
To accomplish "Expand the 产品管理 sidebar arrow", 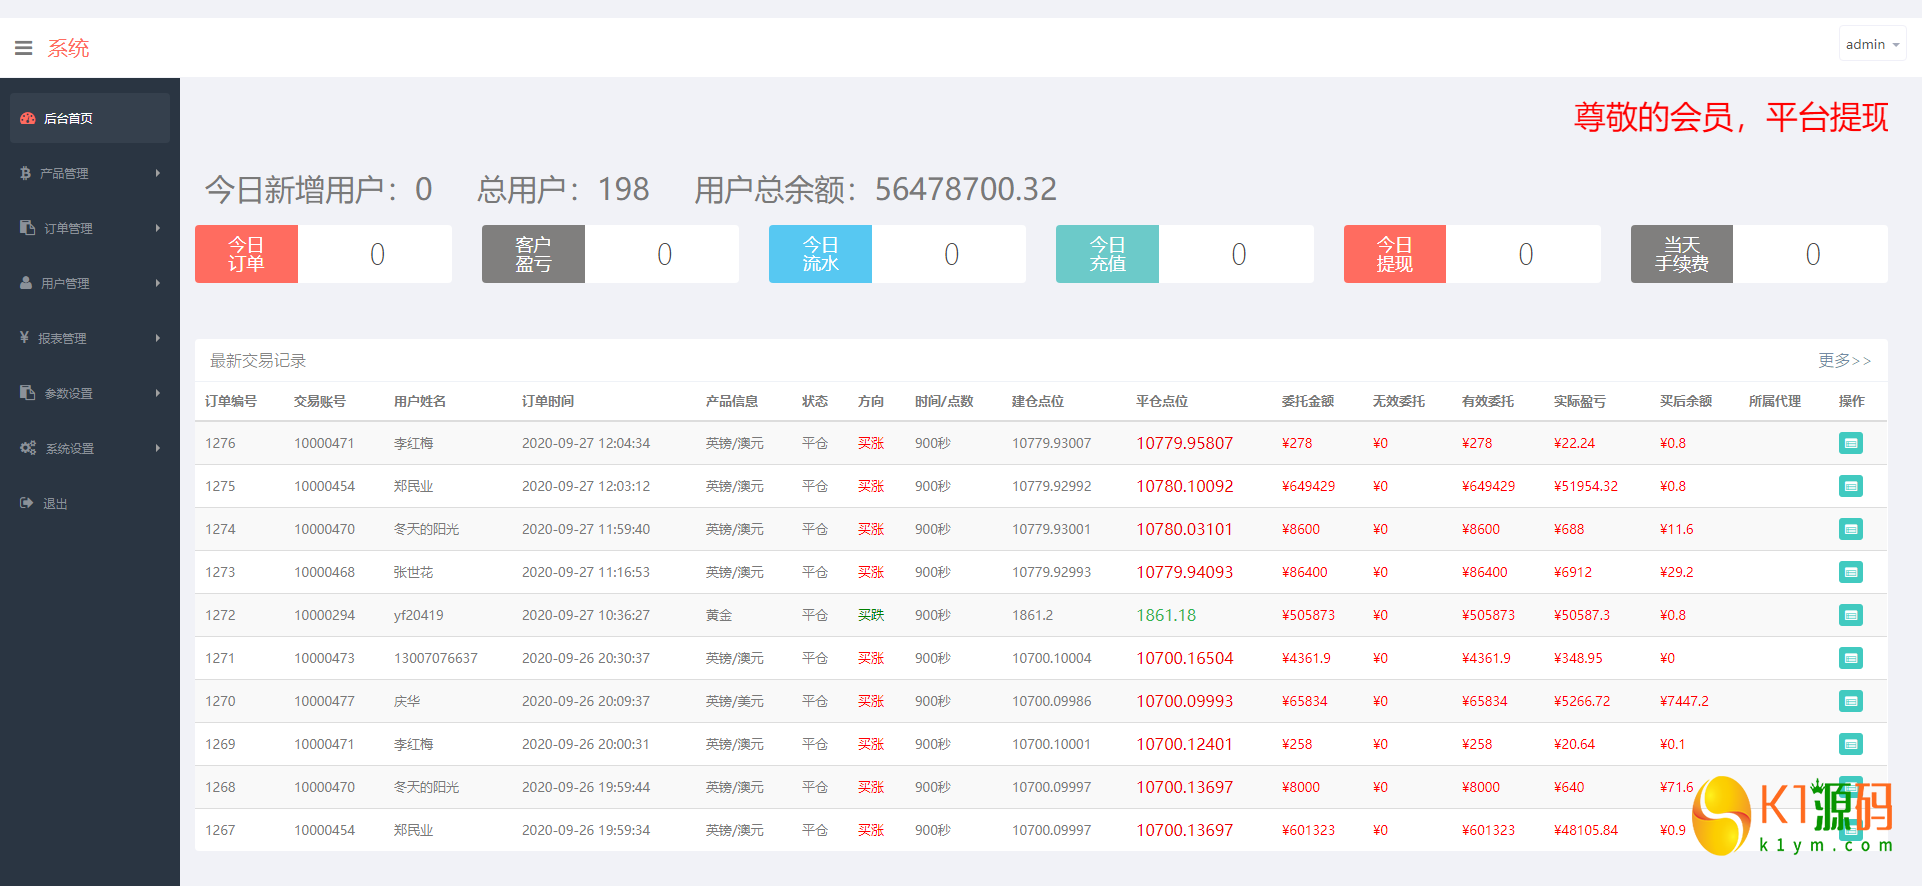I will (158, 173).
